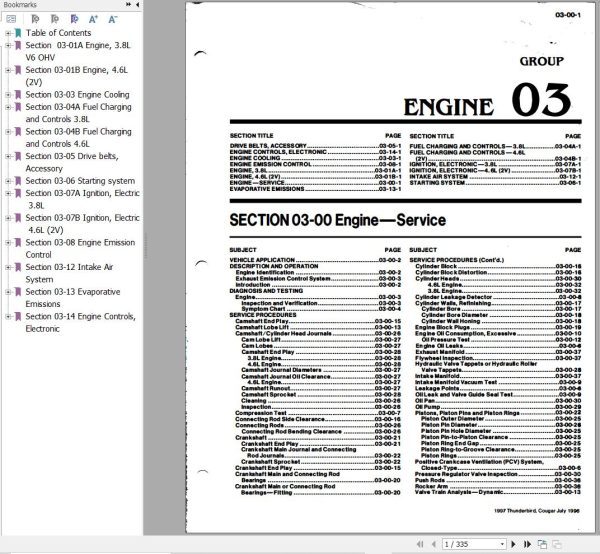The height and width of the screenshot is (554, 600).
Task: Jump to the last page
Action: (527, 544)
